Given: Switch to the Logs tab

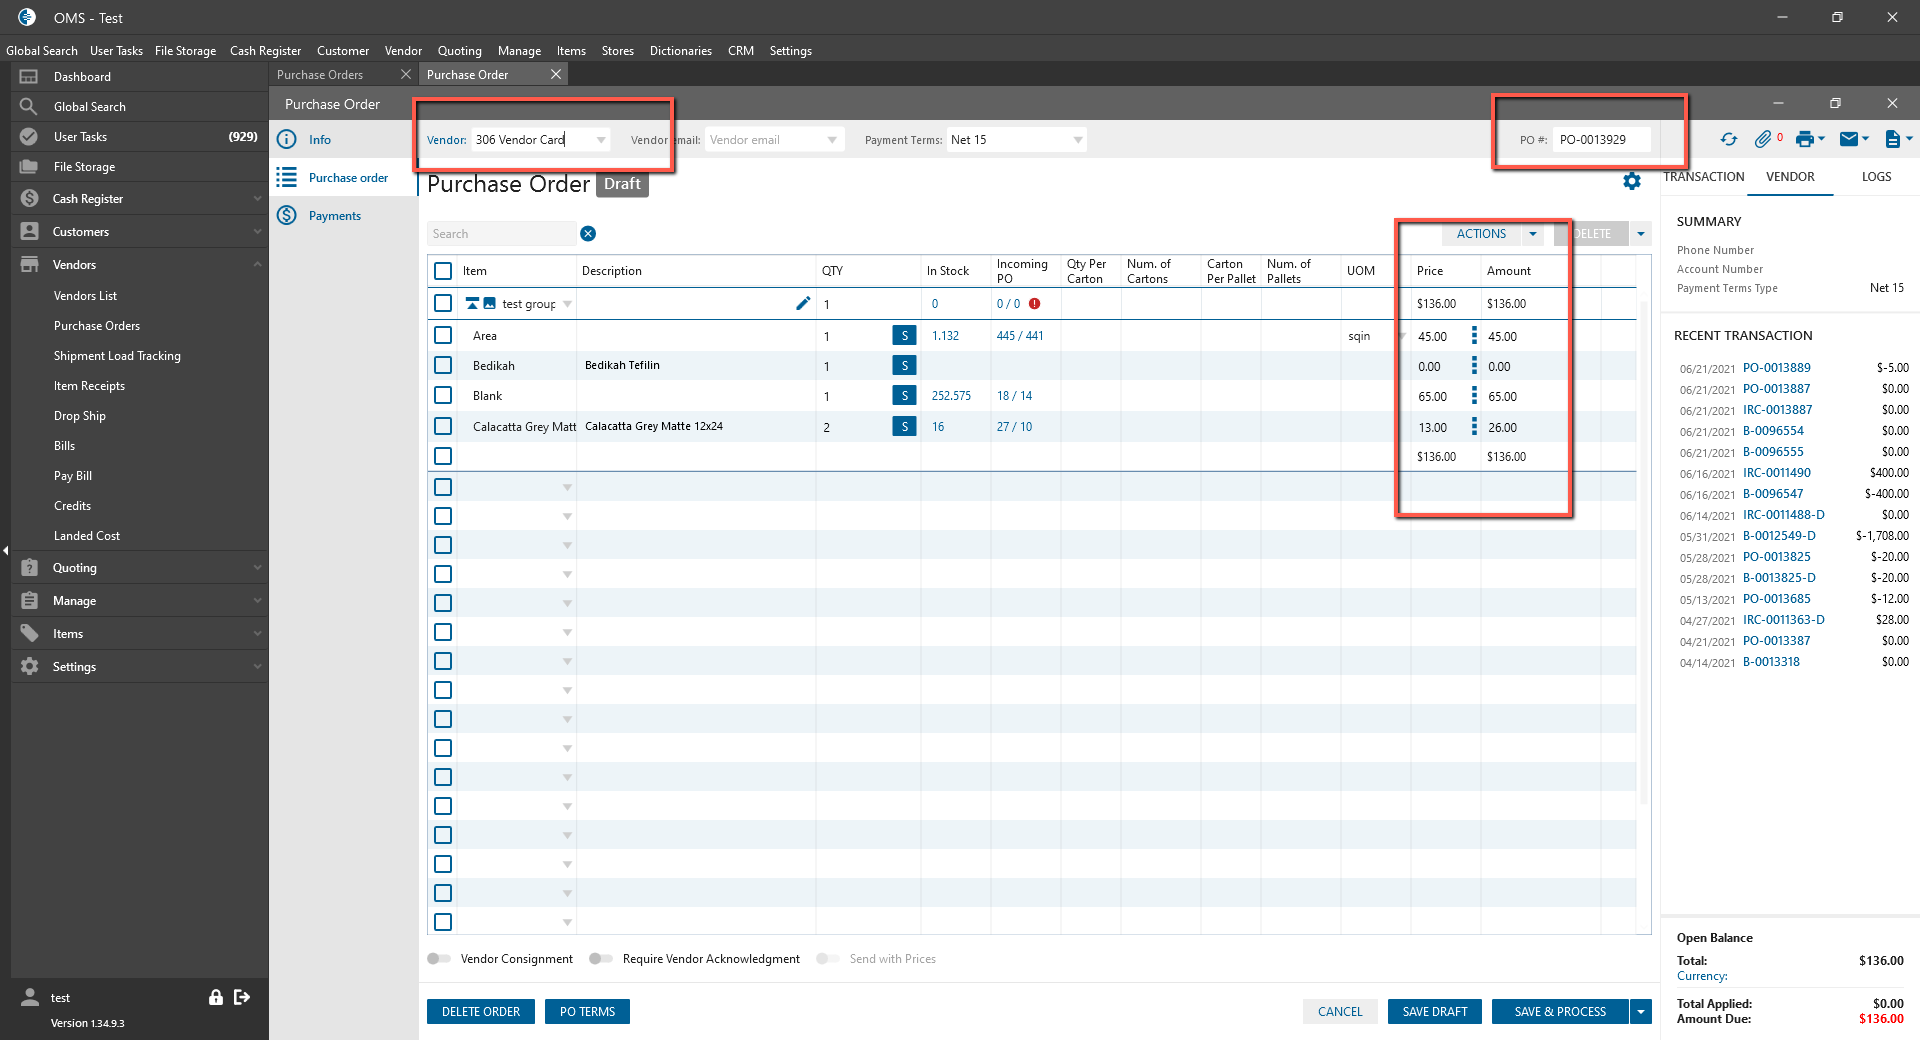Looking at the screenshot, I should [x=1876, y=177].
